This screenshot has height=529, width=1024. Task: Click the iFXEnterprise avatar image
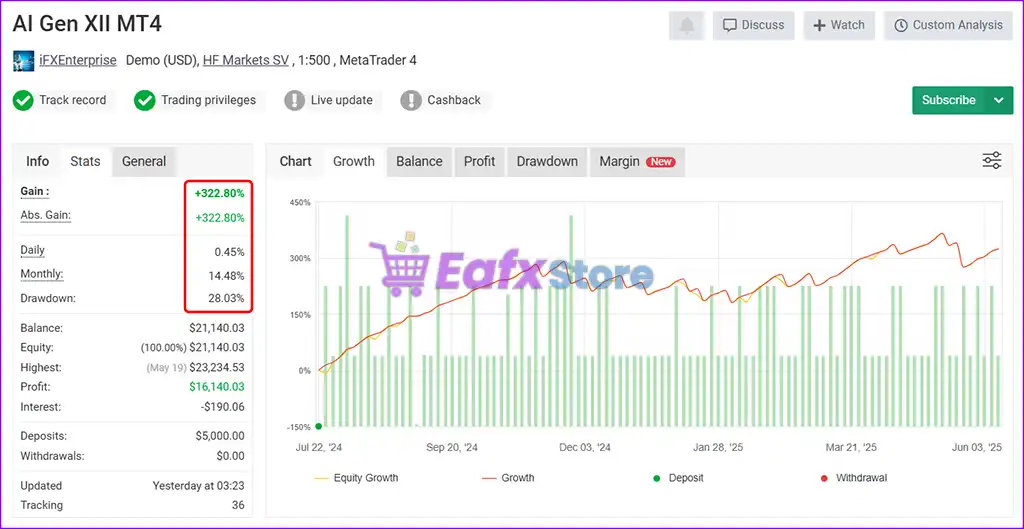[x=24, y=61]
